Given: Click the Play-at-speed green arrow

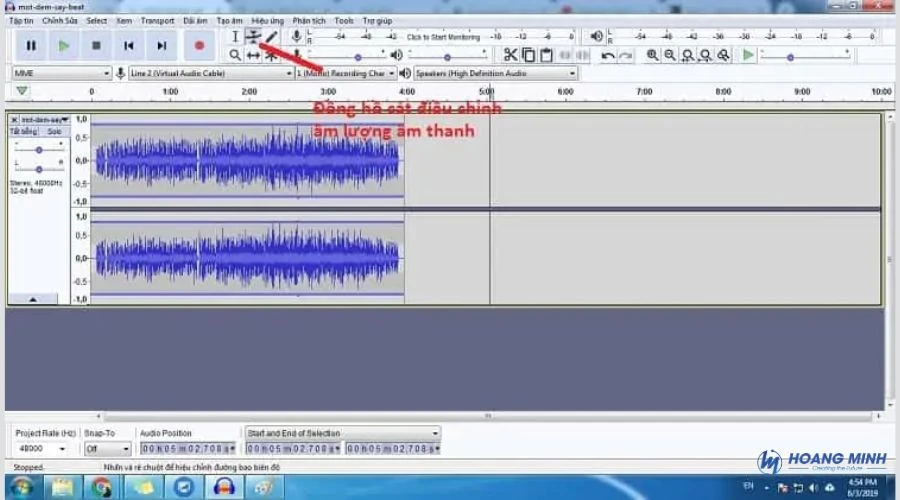Looking at the screenshot, I should (x=748, y=55).
